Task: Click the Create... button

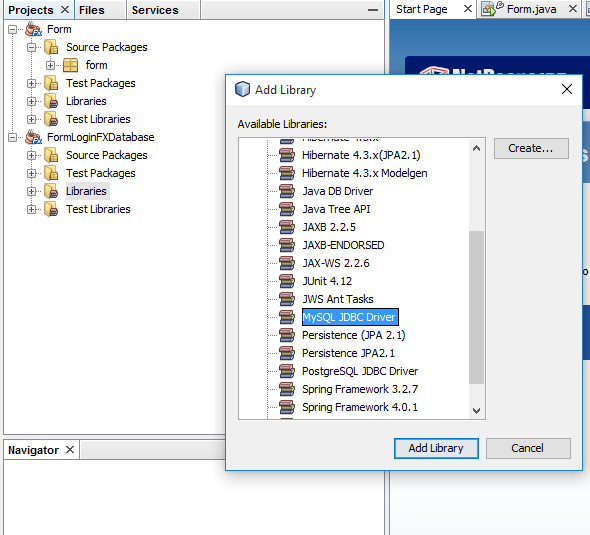Action: click(531, 148)
